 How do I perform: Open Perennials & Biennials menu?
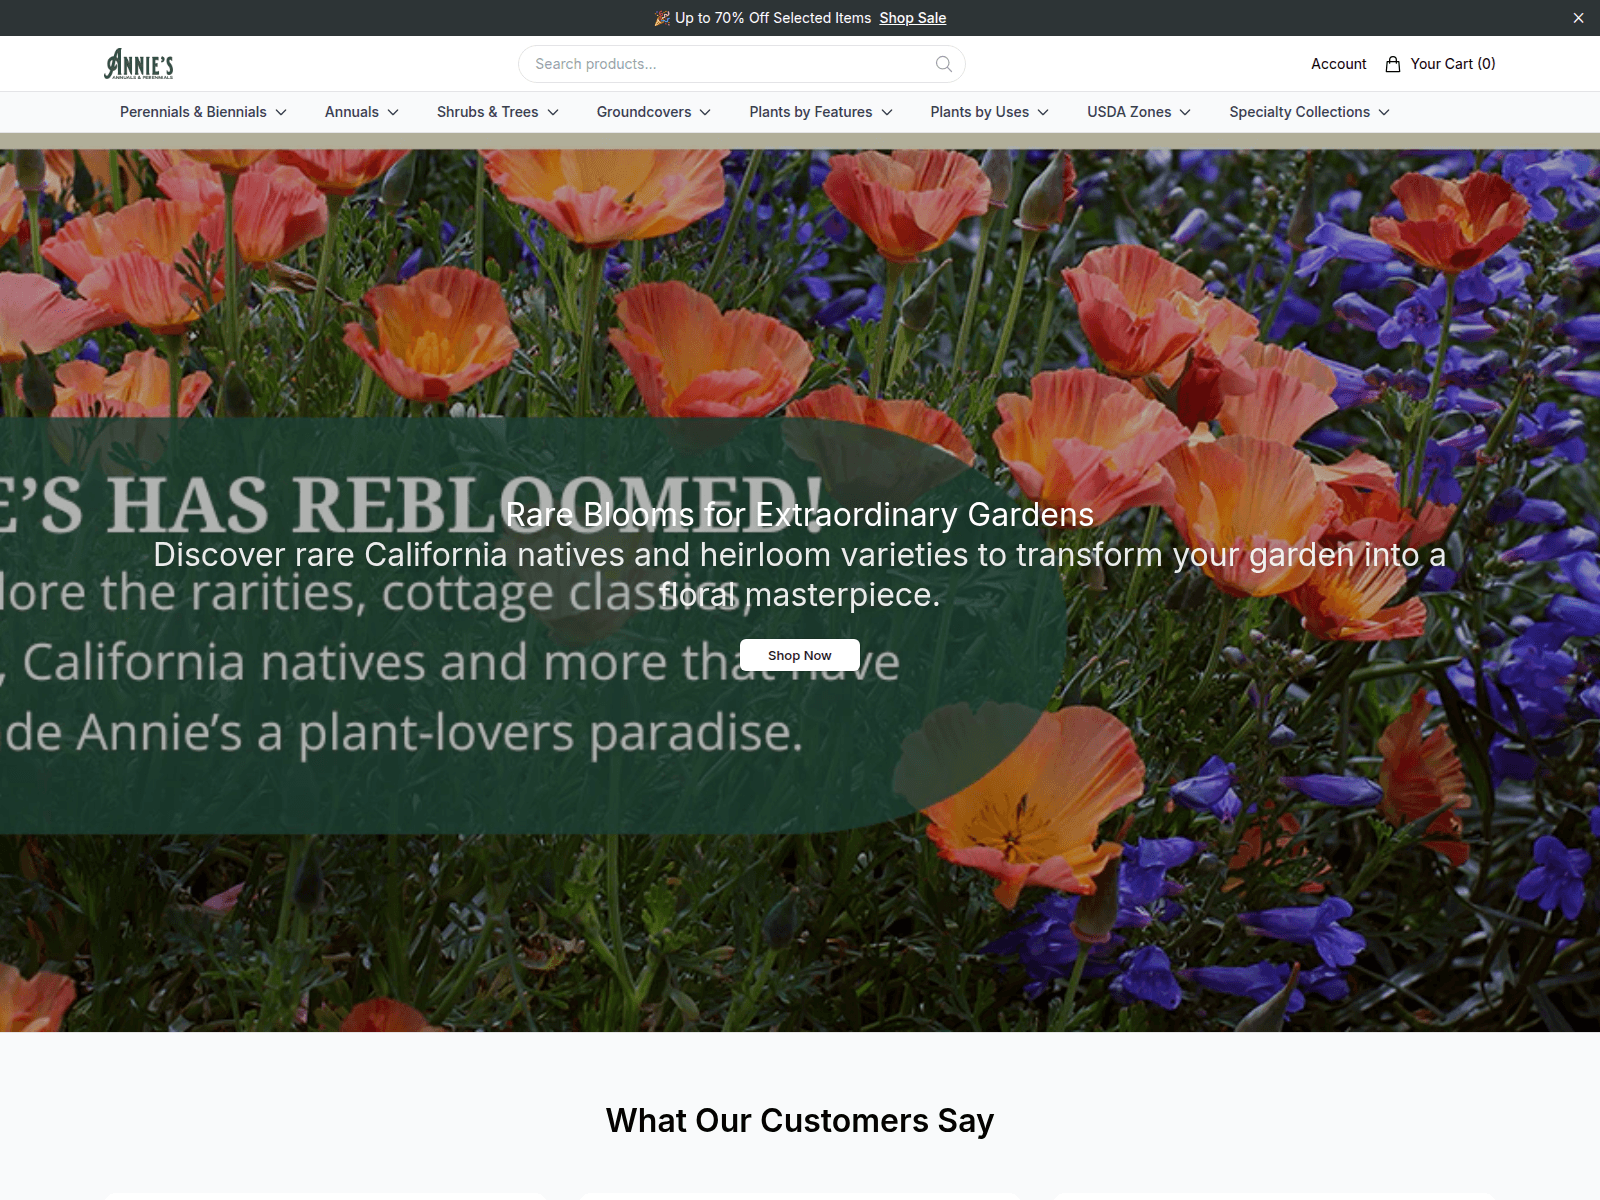203,112
